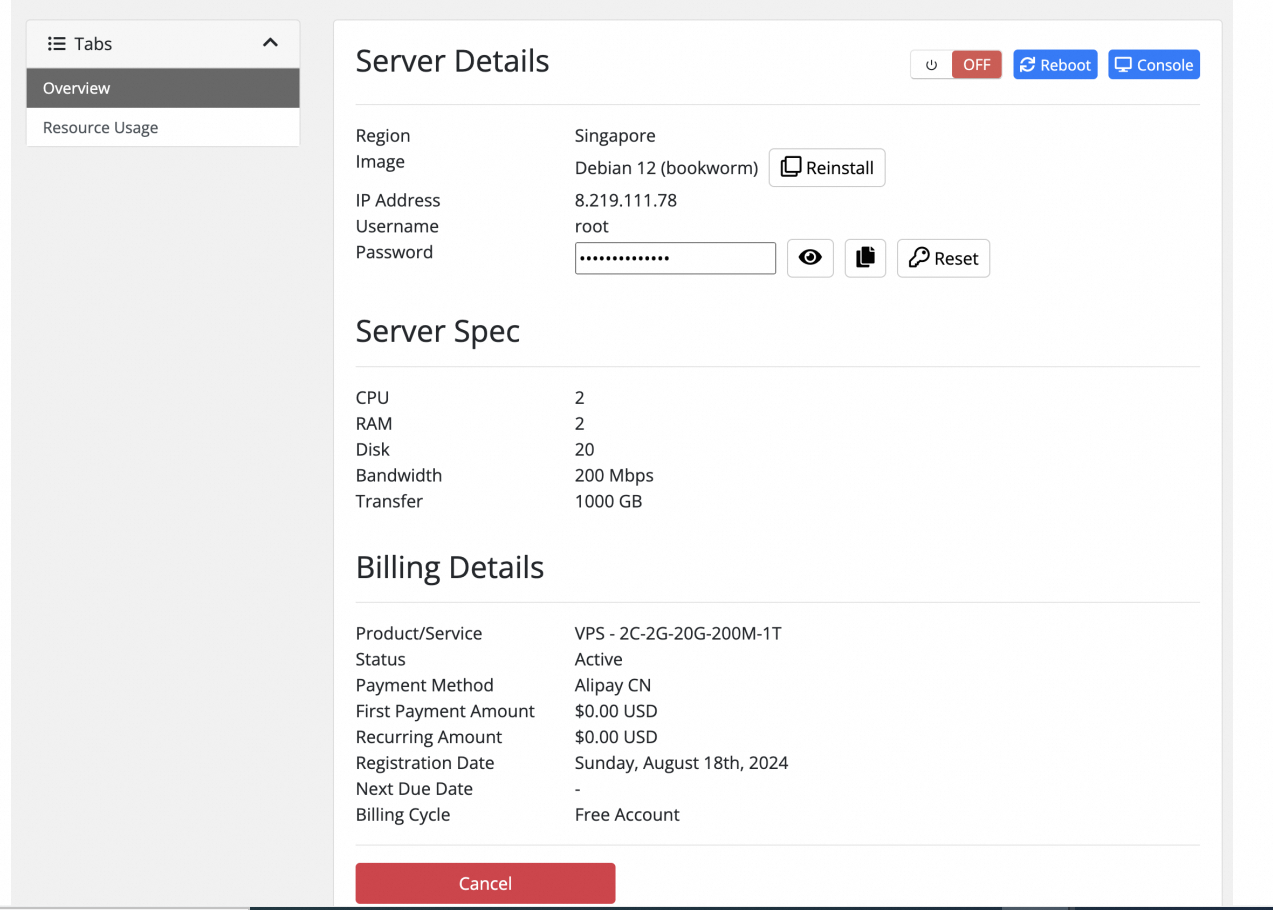Click the VPS - 2C-2G-20G-200M-1T product name
This screenshot has height=910, width=1273.
(x=677, y=633)
